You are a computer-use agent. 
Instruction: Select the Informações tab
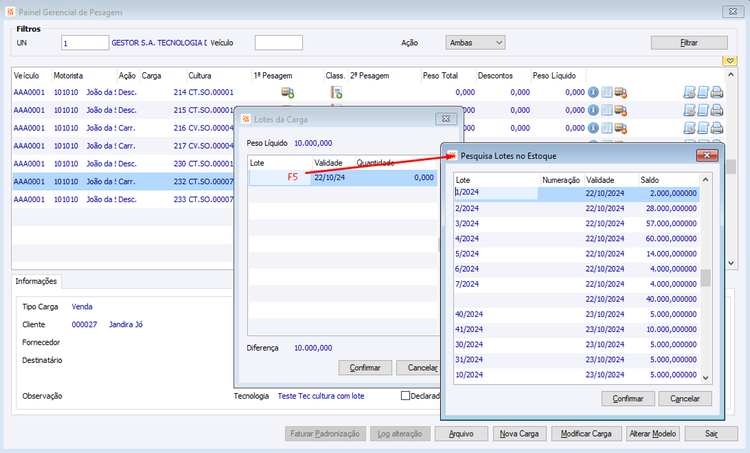[x=36, y=281]
